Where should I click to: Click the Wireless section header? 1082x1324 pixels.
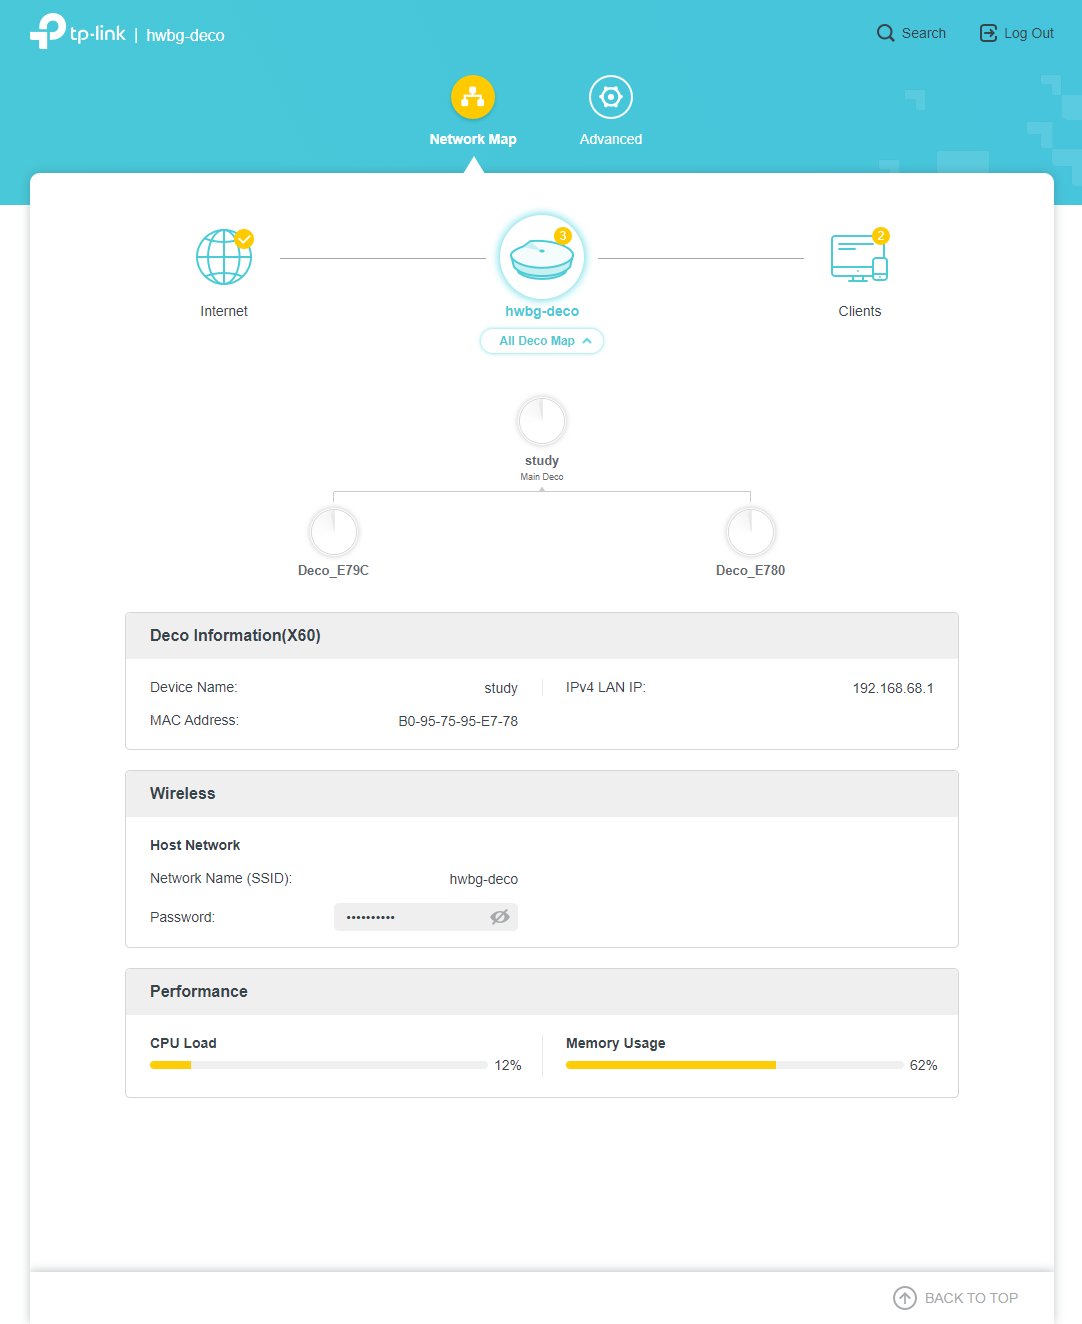click(x=542, y=794)
